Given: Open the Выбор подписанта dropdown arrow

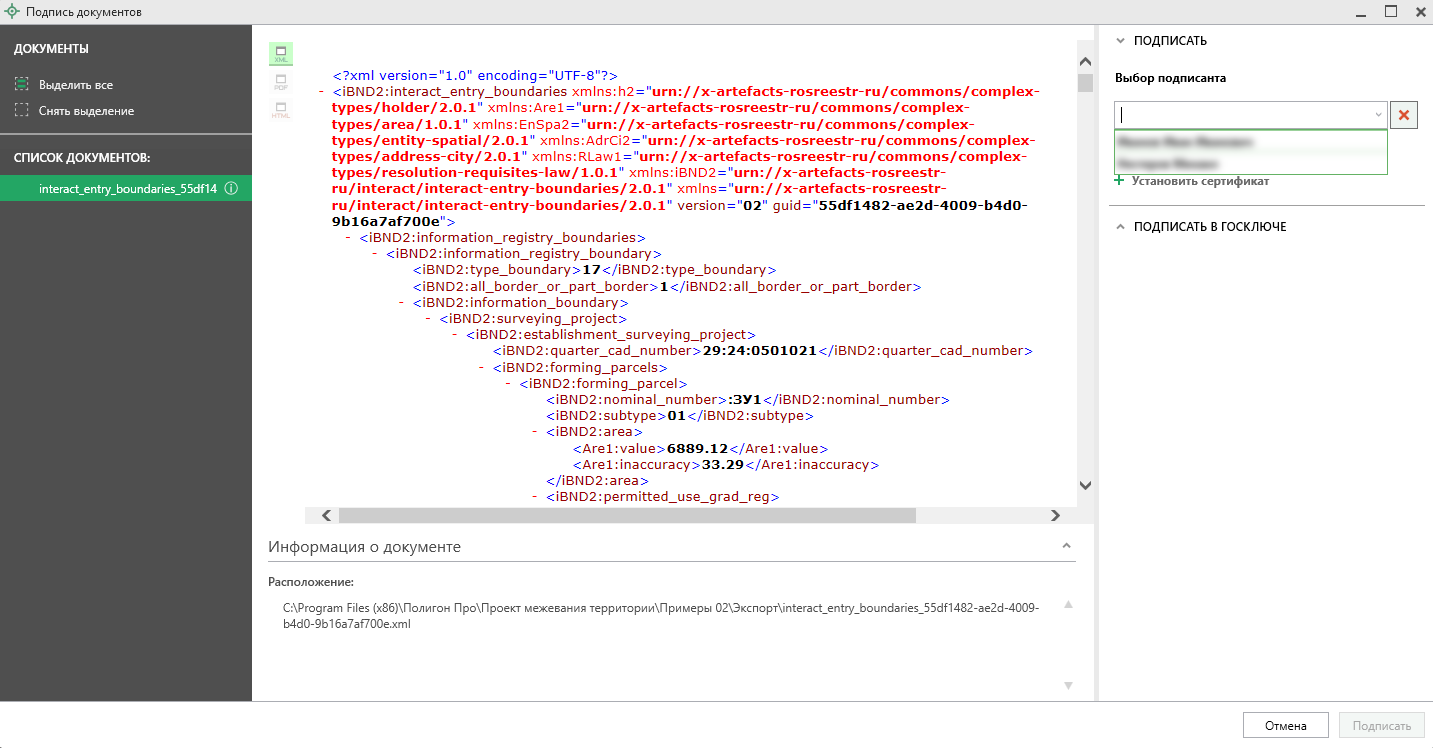Looking at the screenshot, I should 1377,115.
